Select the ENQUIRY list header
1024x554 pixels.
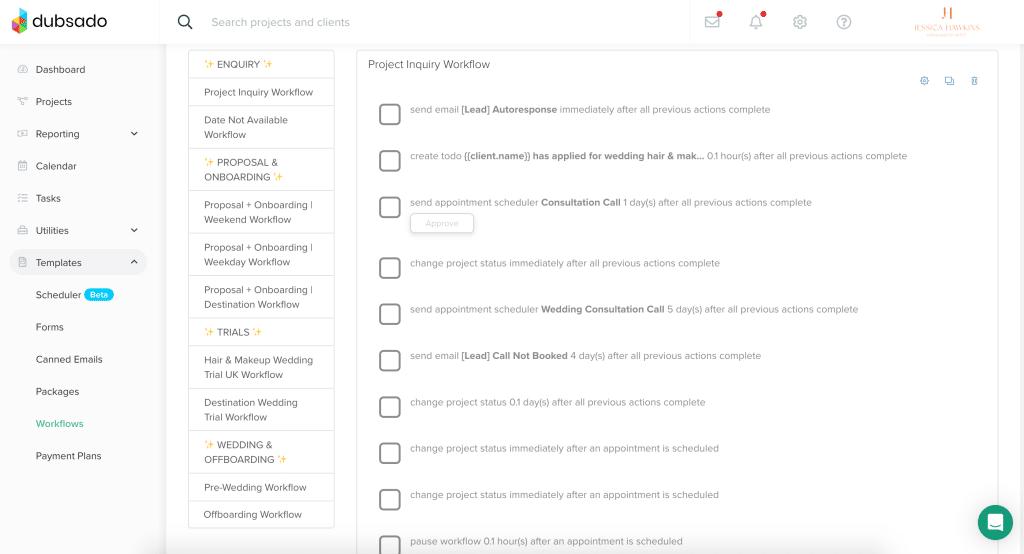[x=261, y=64]
